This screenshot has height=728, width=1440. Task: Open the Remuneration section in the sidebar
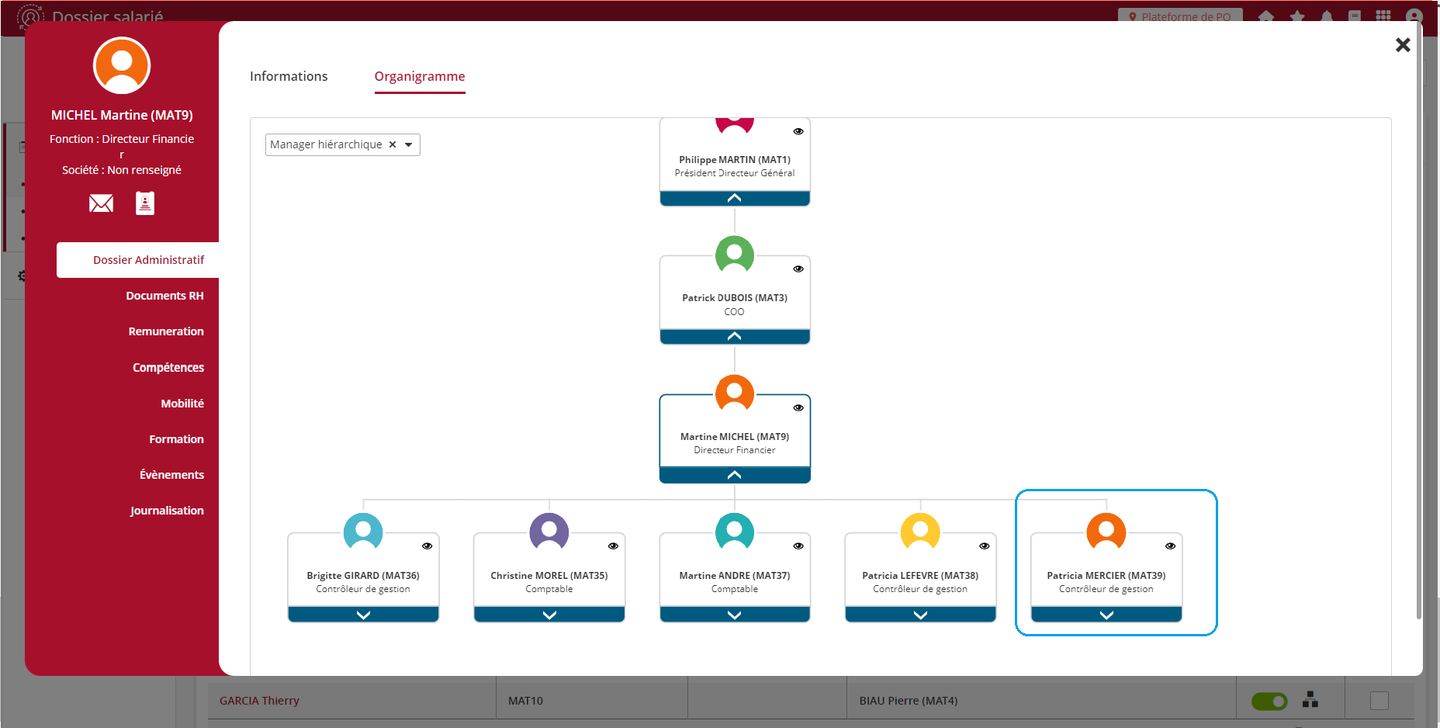[x=166, y=332]
